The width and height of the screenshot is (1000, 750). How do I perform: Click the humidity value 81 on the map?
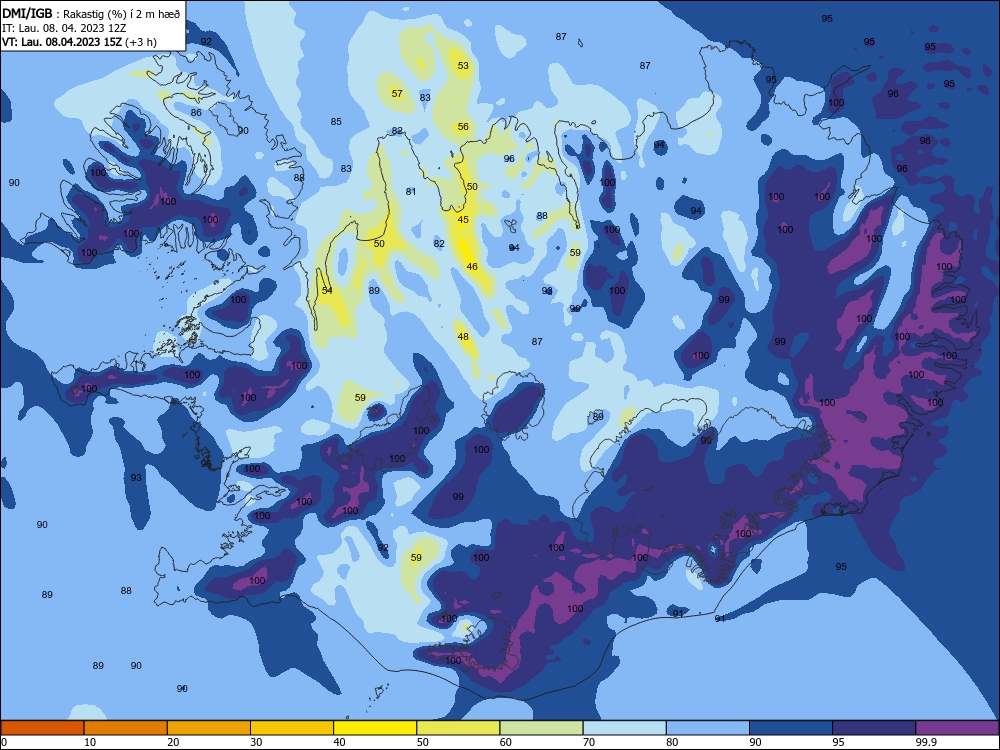(x=411, y=191)
